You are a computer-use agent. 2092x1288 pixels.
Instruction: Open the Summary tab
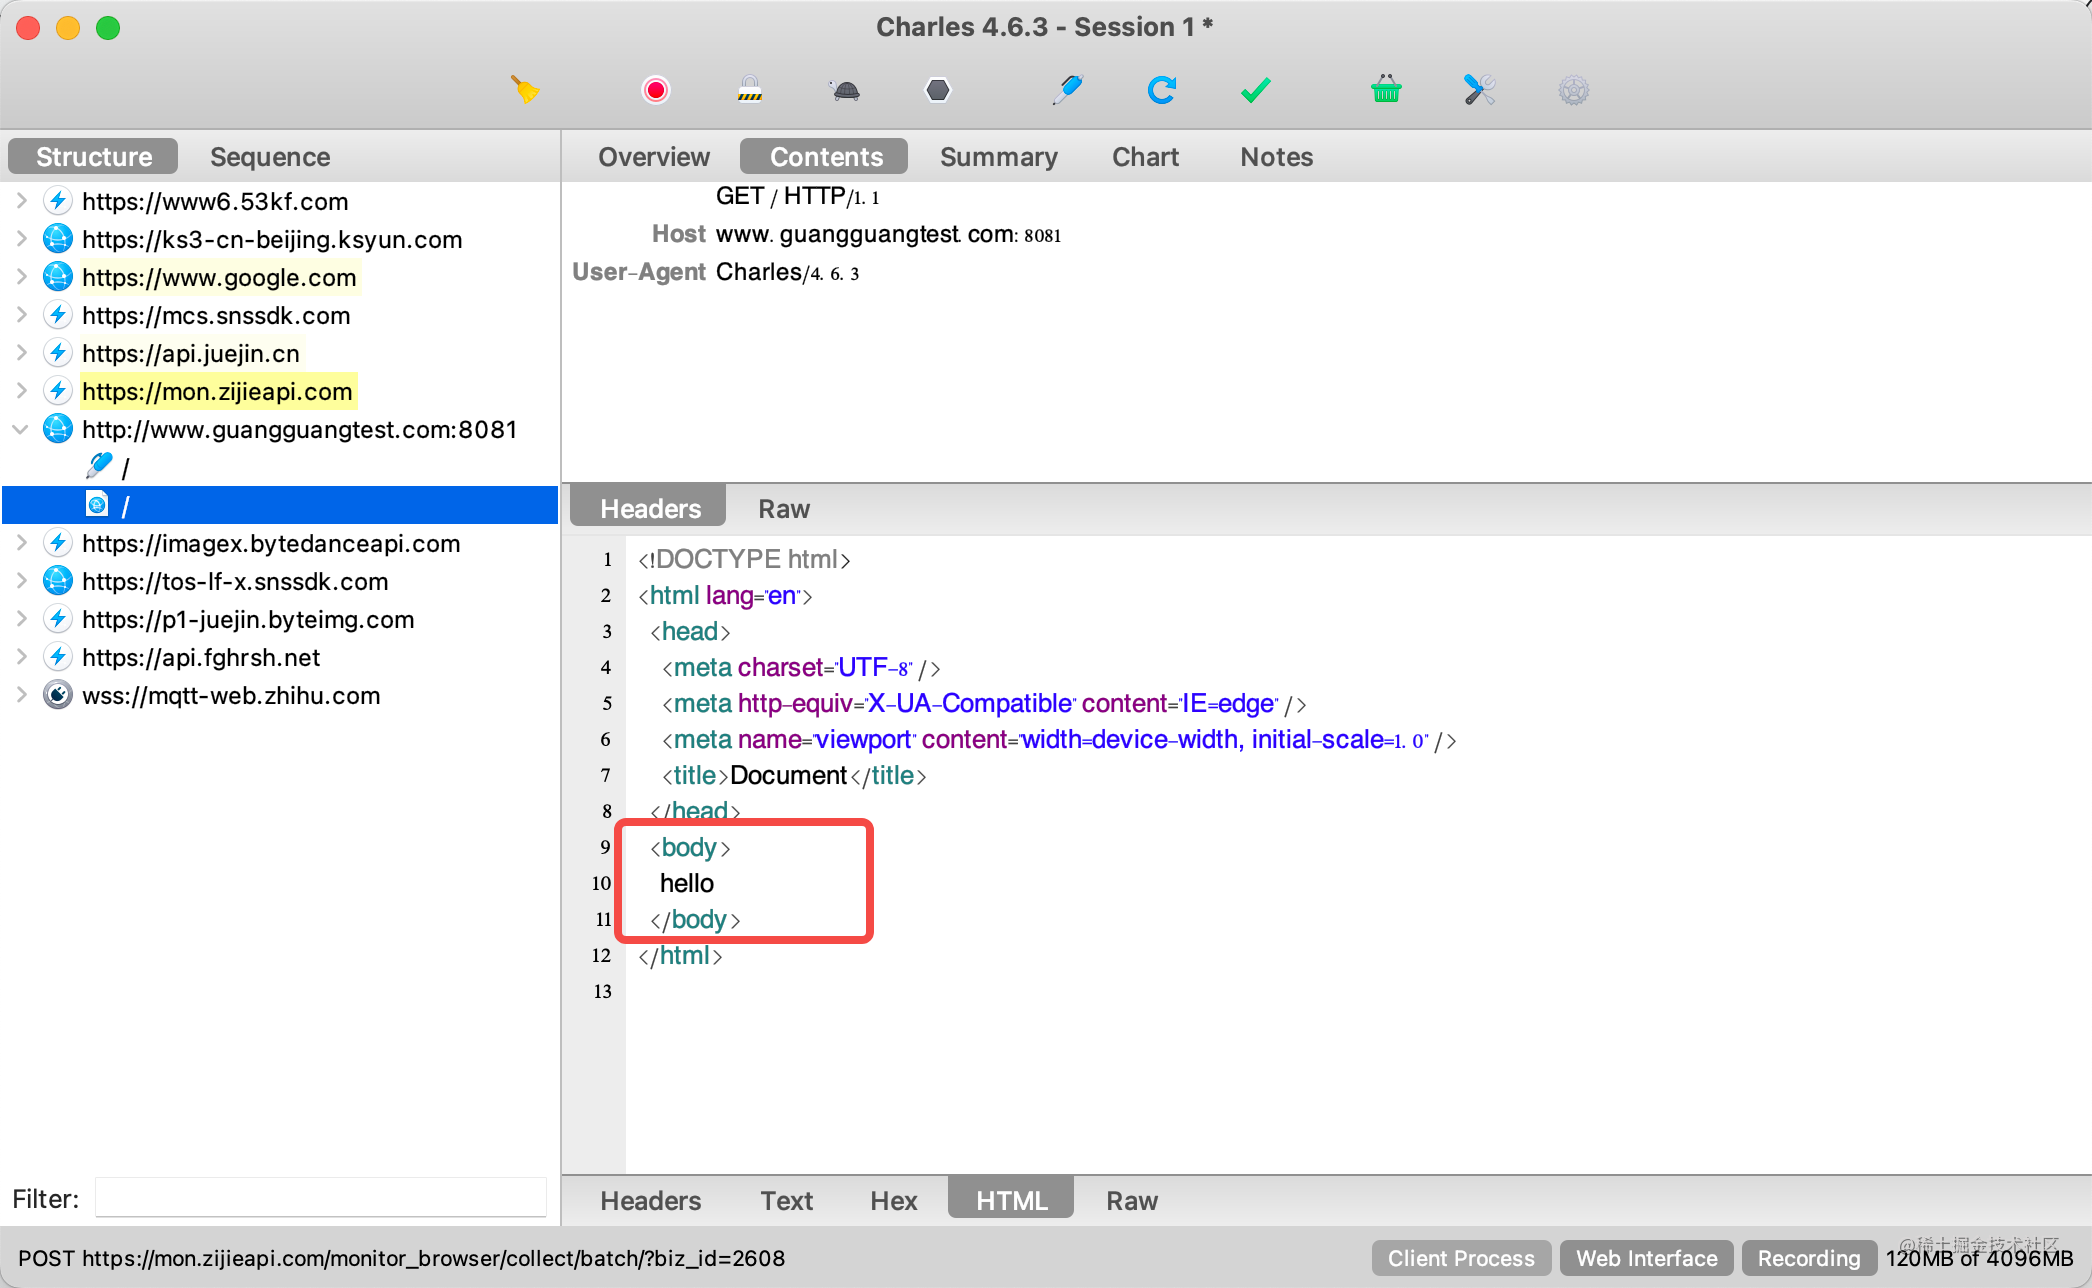tap(998, 157)
